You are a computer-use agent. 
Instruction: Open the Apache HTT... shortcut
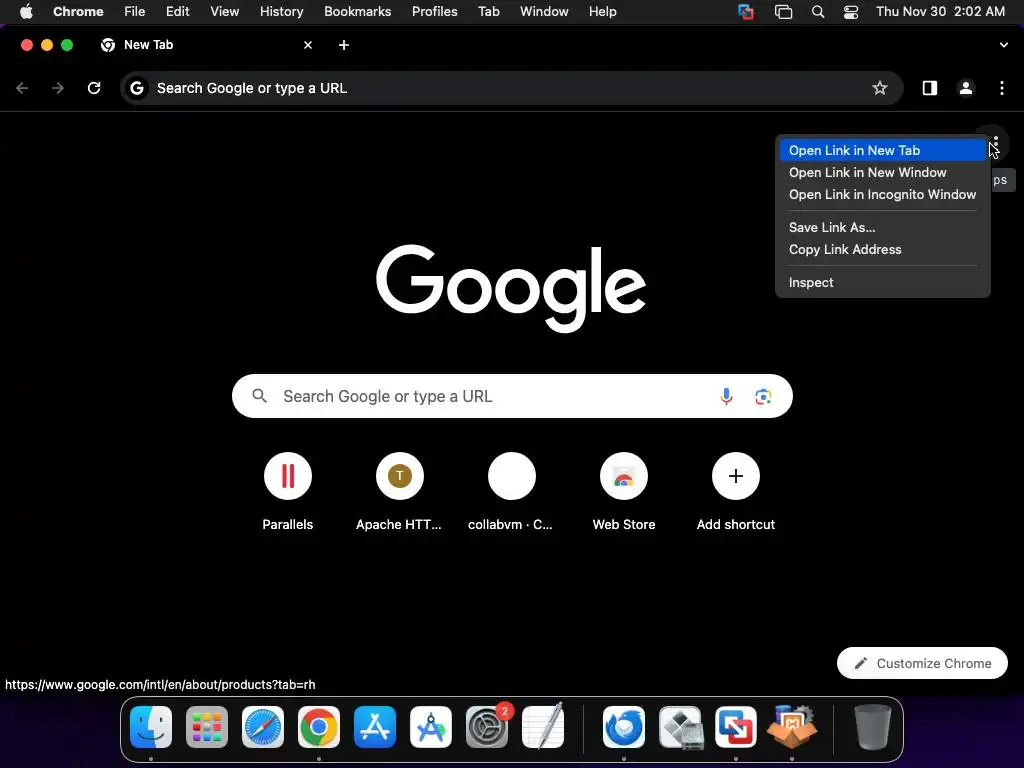(399, 491)
